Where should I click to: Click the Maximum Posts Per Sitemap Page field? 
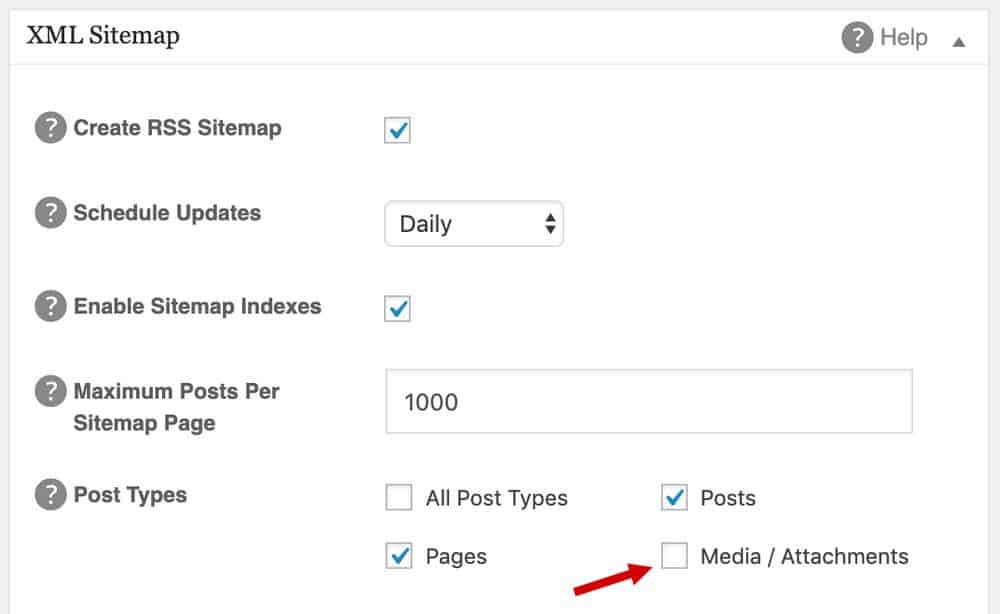click(648, 402)
